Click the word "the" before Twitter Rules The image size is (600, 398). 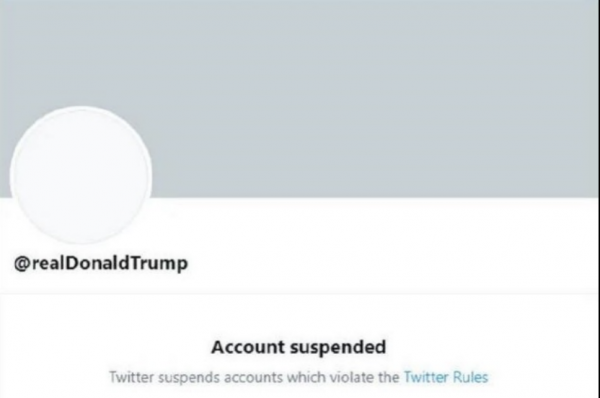[389, 377]
